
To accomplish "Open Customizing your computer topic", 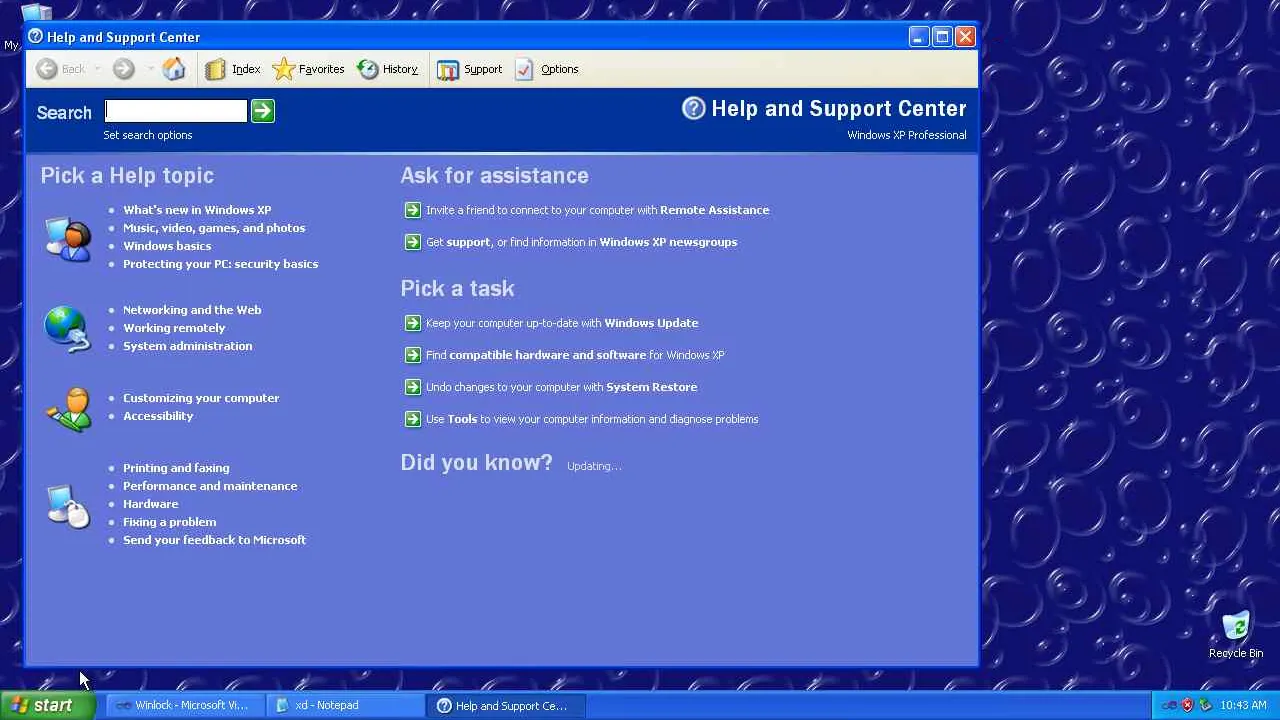I will (201, 398).
